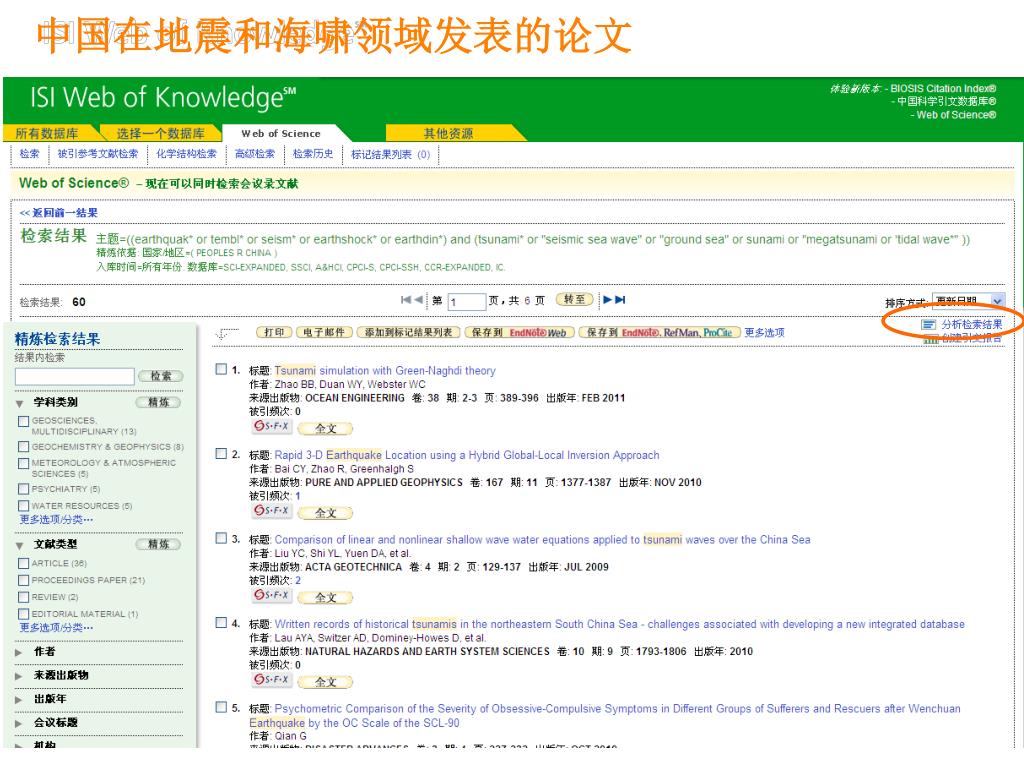
Task: Open the 排序方式 sort dropdown
Action: coord(968,300)
